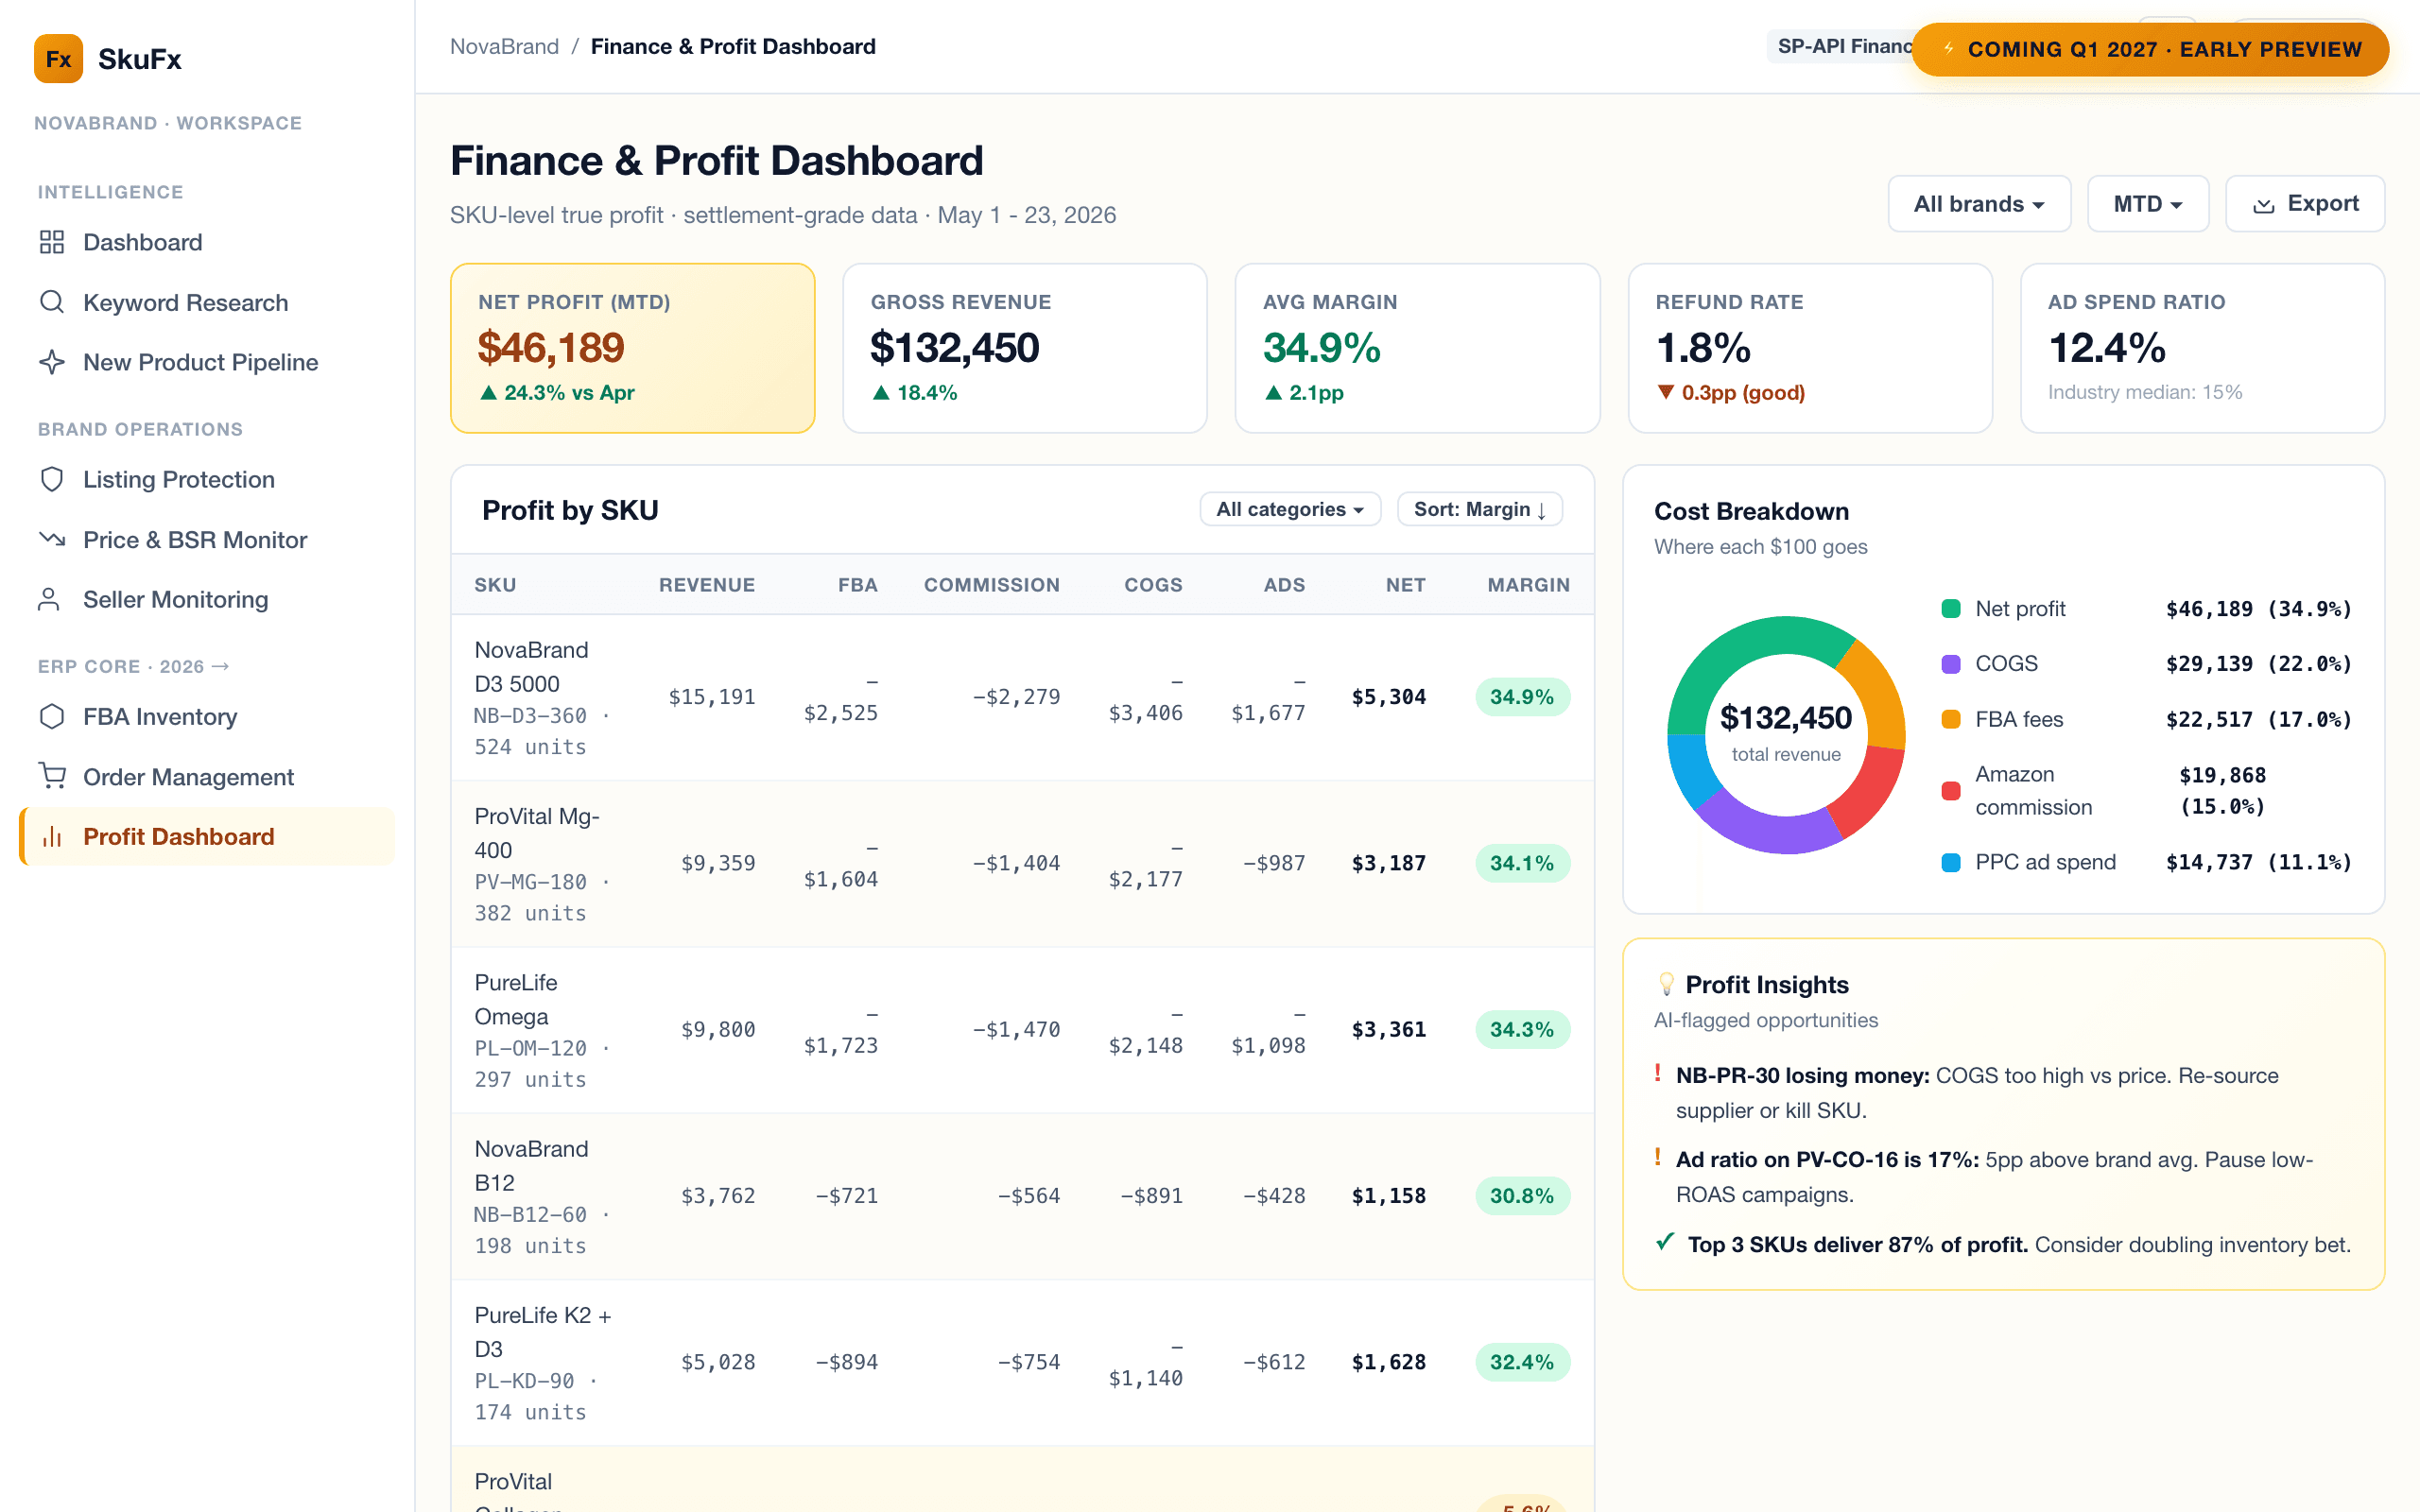Click the Ad Spend Ratio summary card

2202,348
